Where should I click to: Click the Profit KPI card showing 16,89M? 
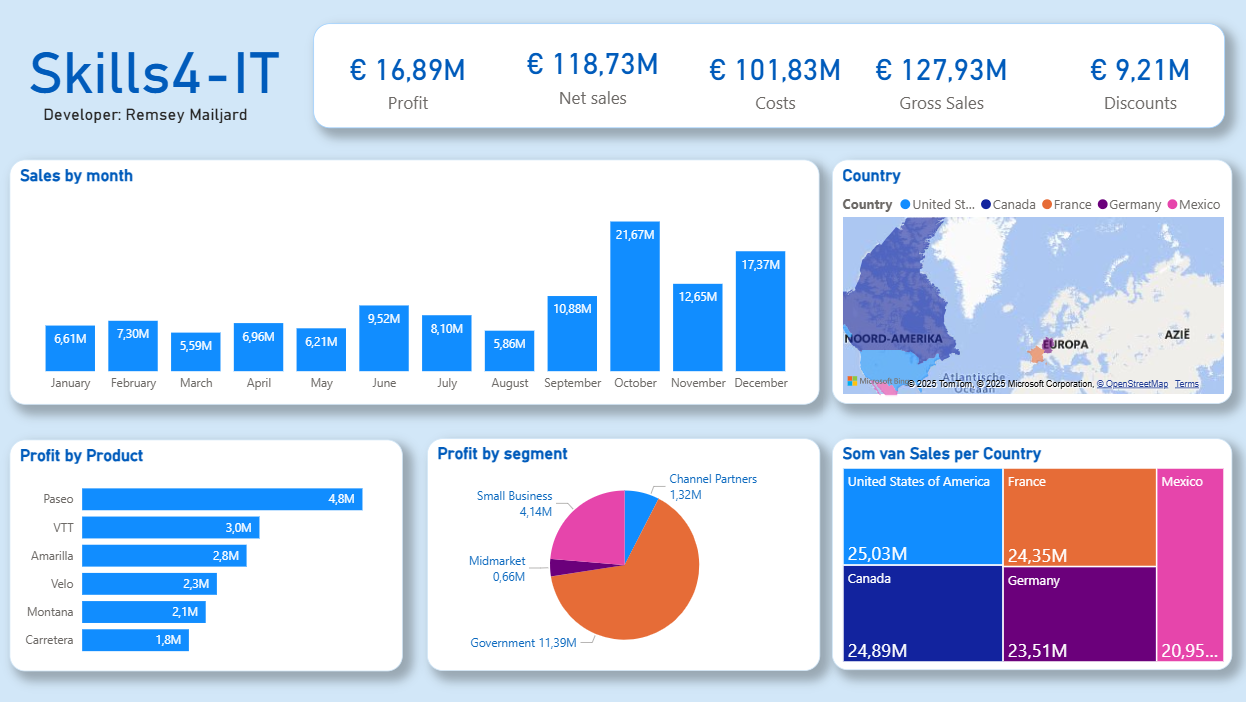408,80
